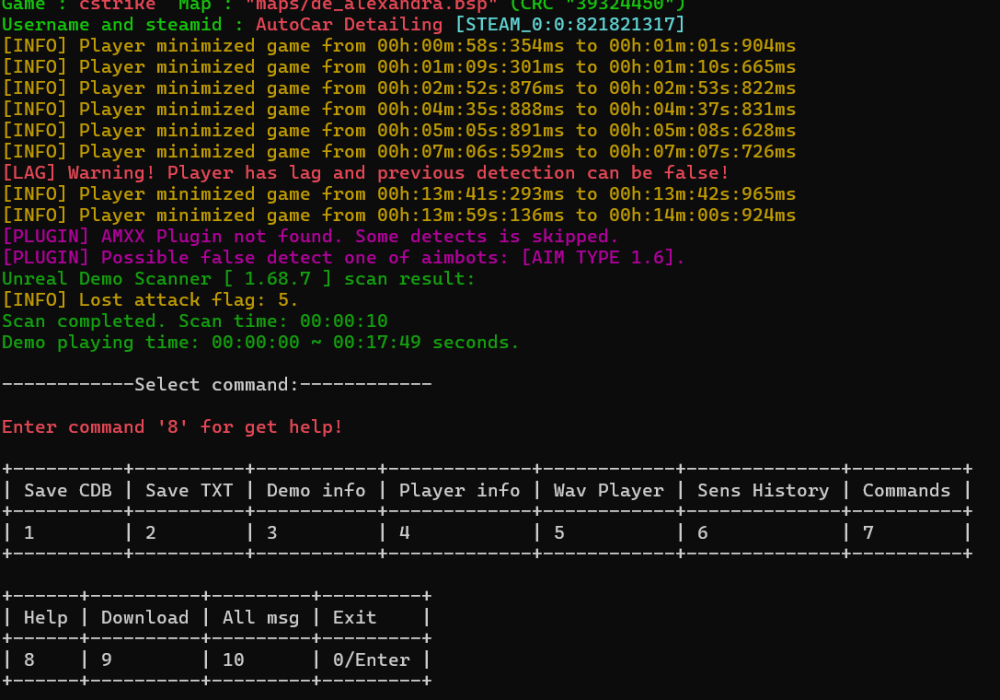Screen dimensions: 1000x700
Task: Click the 'Scan completed. Scan time' line
Action: pyautogui.click(x=195, y=321)
